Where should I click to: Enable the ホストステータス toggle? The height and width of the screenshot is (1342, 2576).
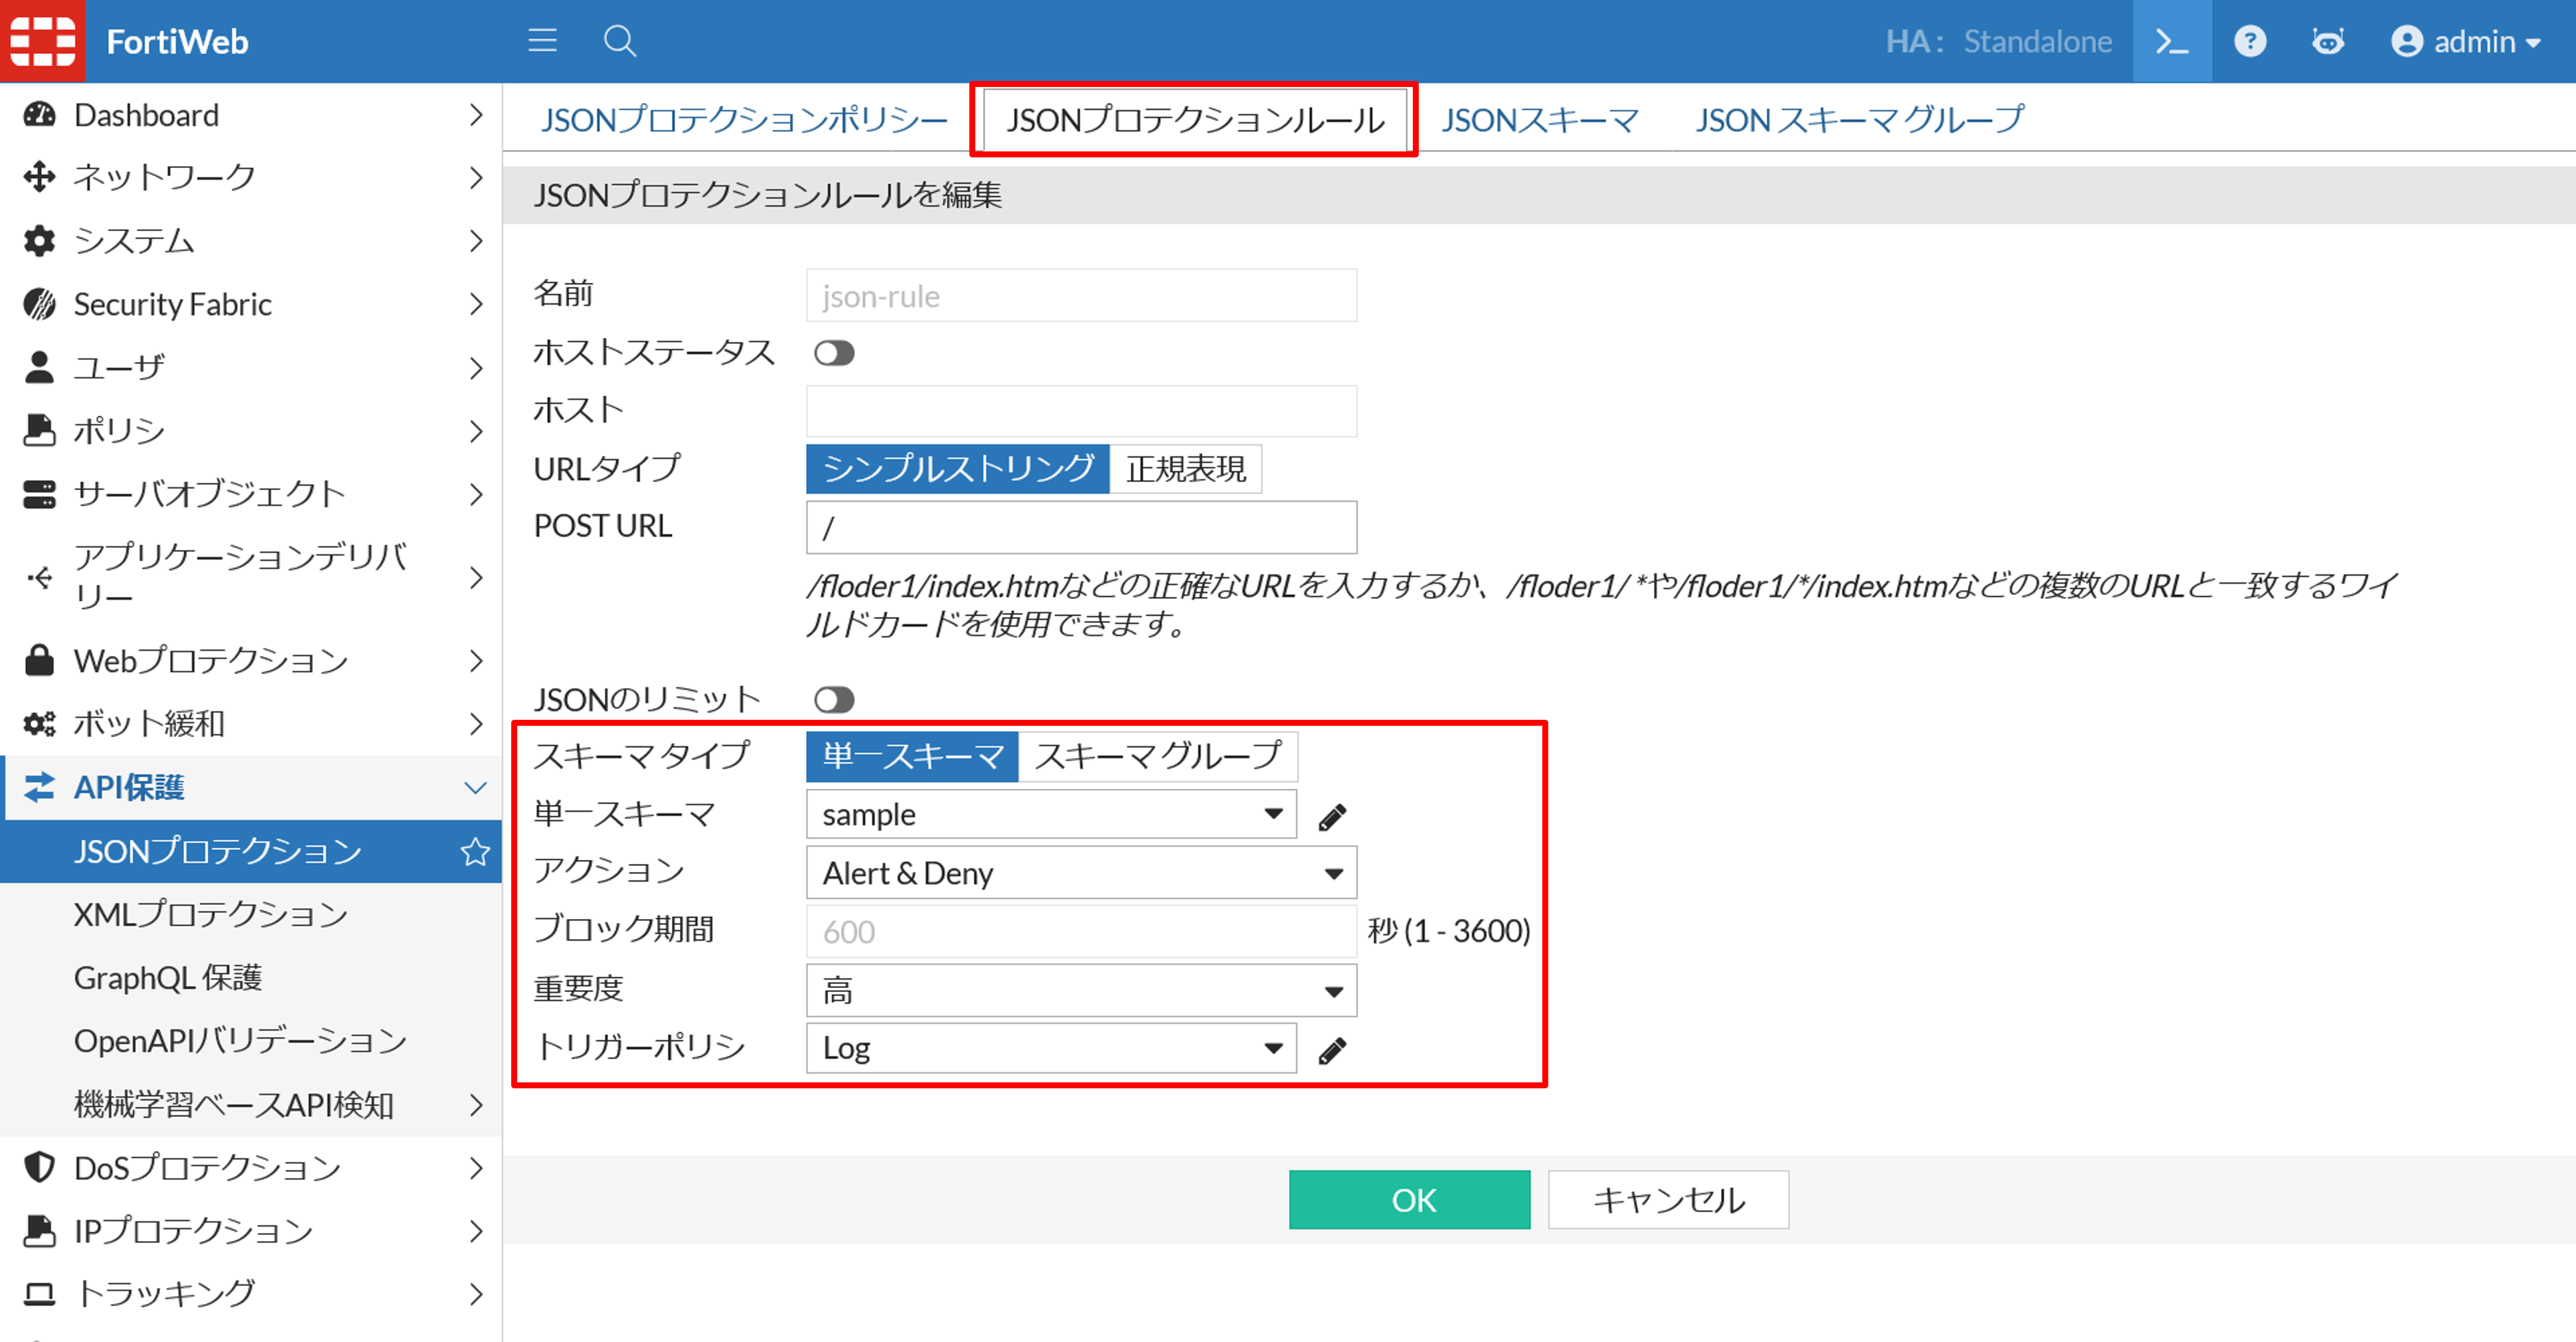(834, 352)
